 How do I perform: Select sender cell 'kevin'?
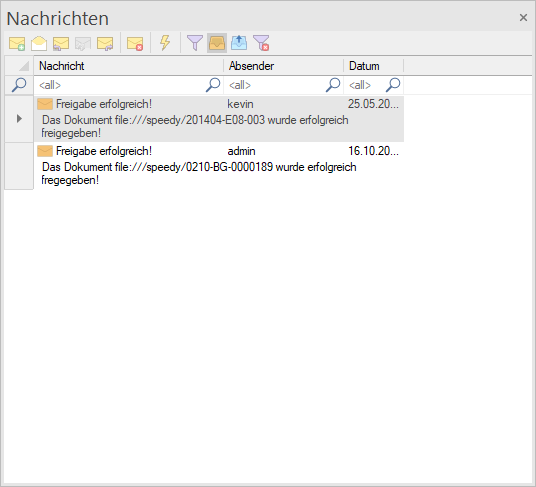[x=240, y=104]
